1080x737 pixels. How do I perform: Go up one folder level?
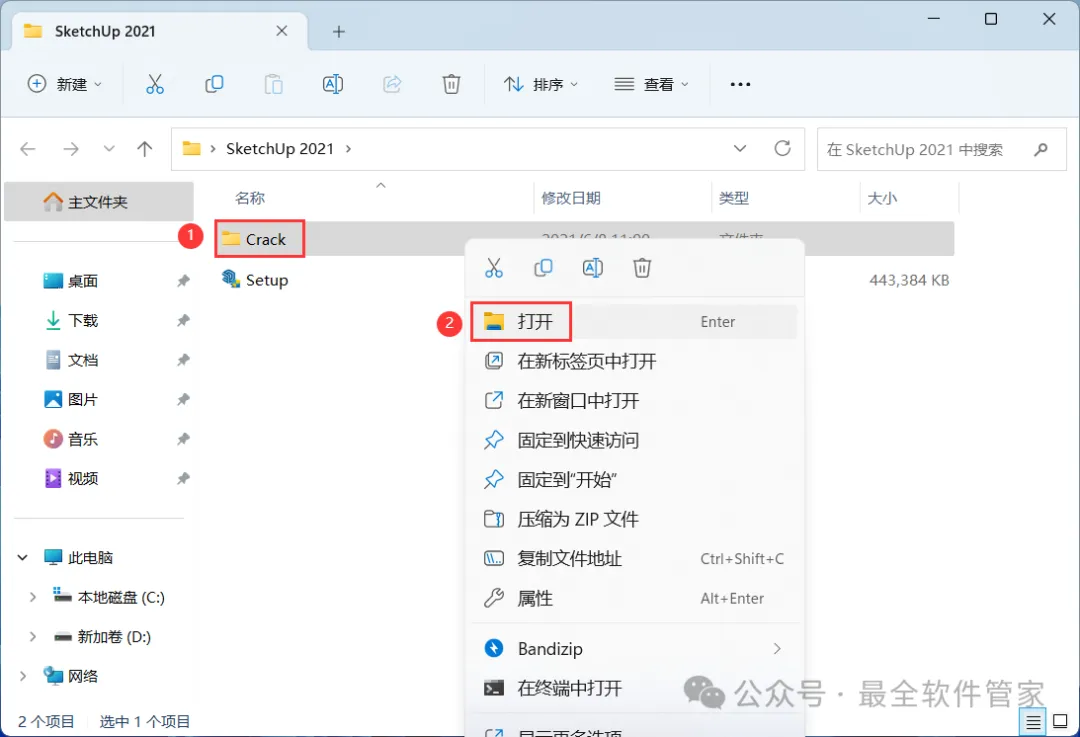click(145, 149)
